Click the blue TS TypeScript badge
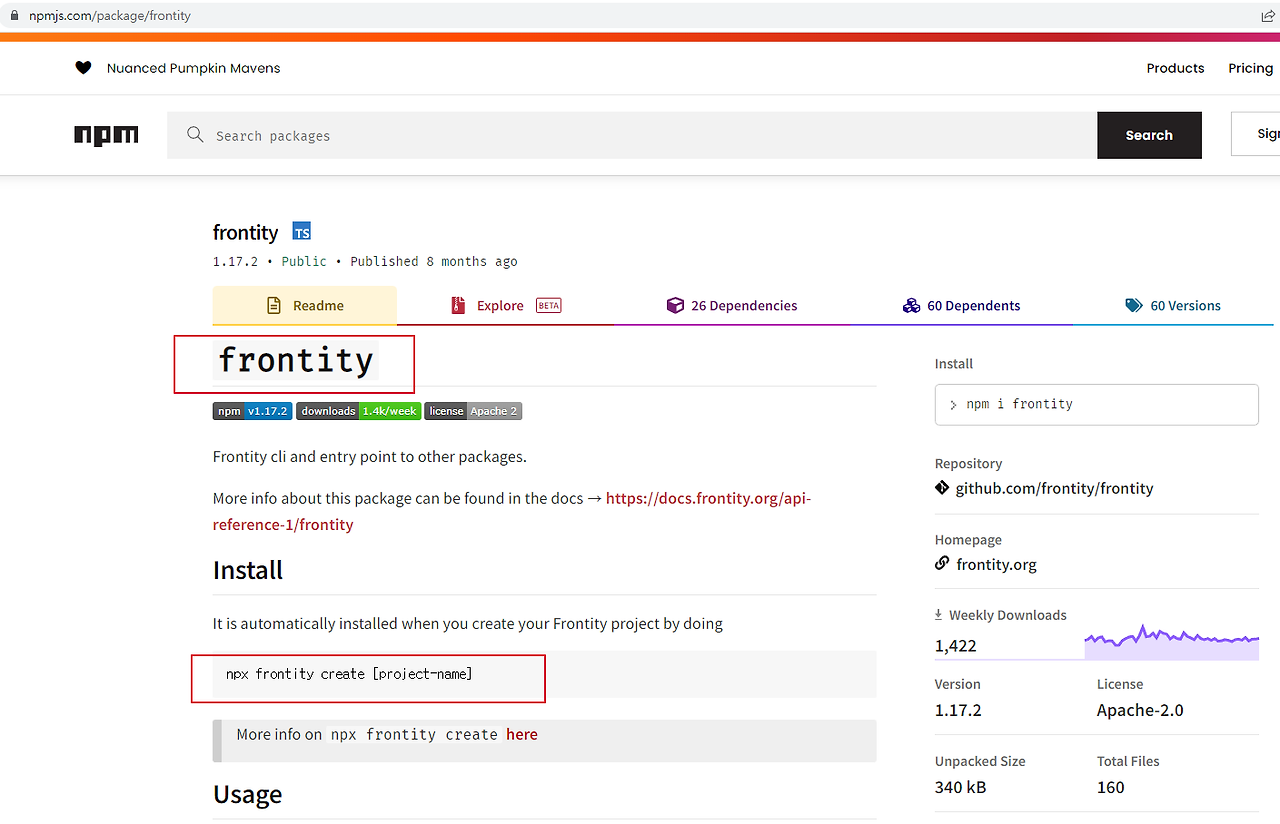1280x824 pixels. (x=302, y=232)
